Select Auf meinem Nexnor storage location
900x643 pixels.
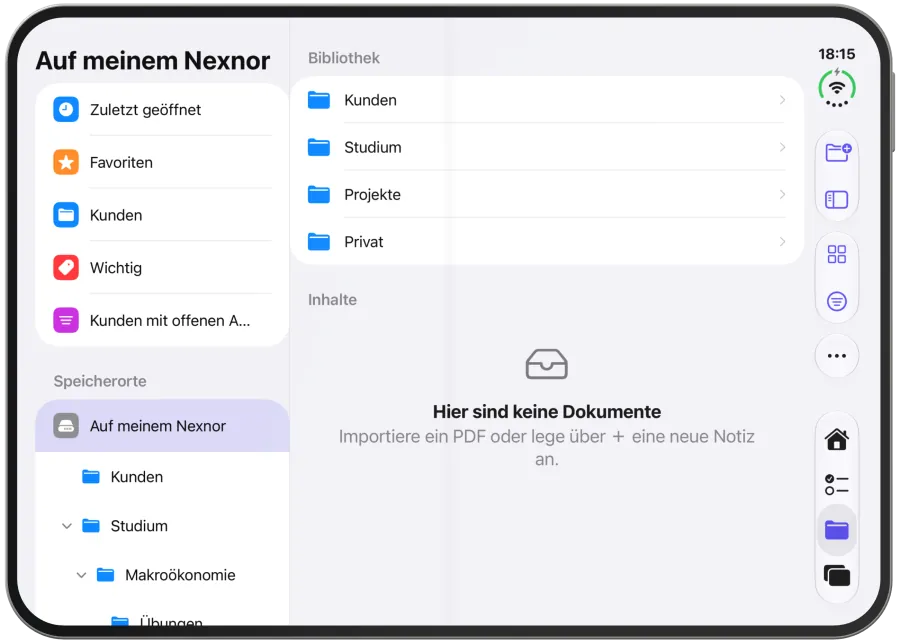(x=162, y=426)
